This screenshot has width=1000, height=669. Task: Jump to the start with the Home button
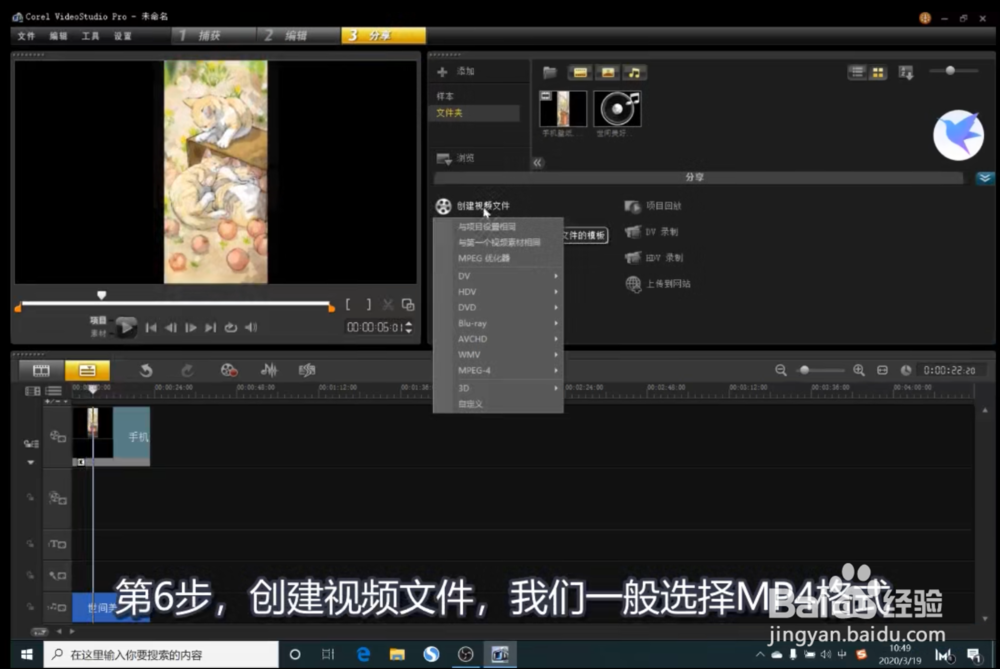(151, 328)
